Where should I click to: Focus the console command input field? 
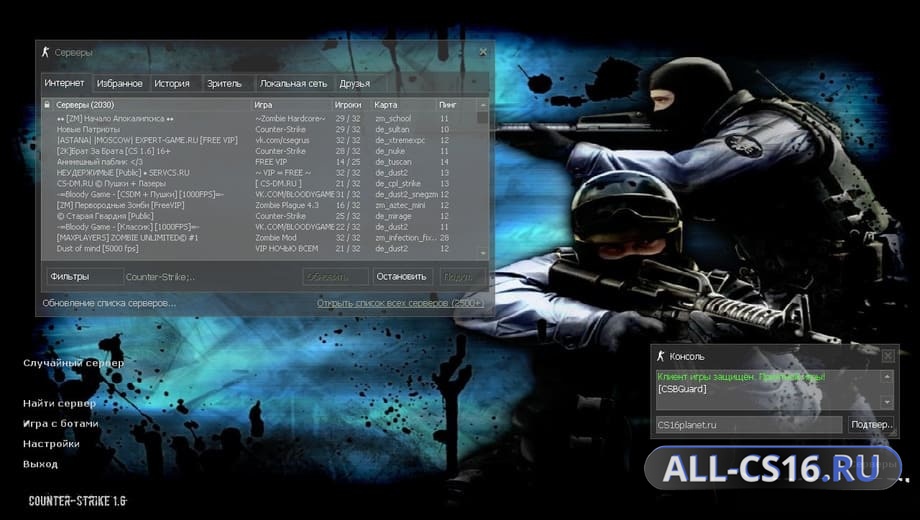(x=749, y=424)
